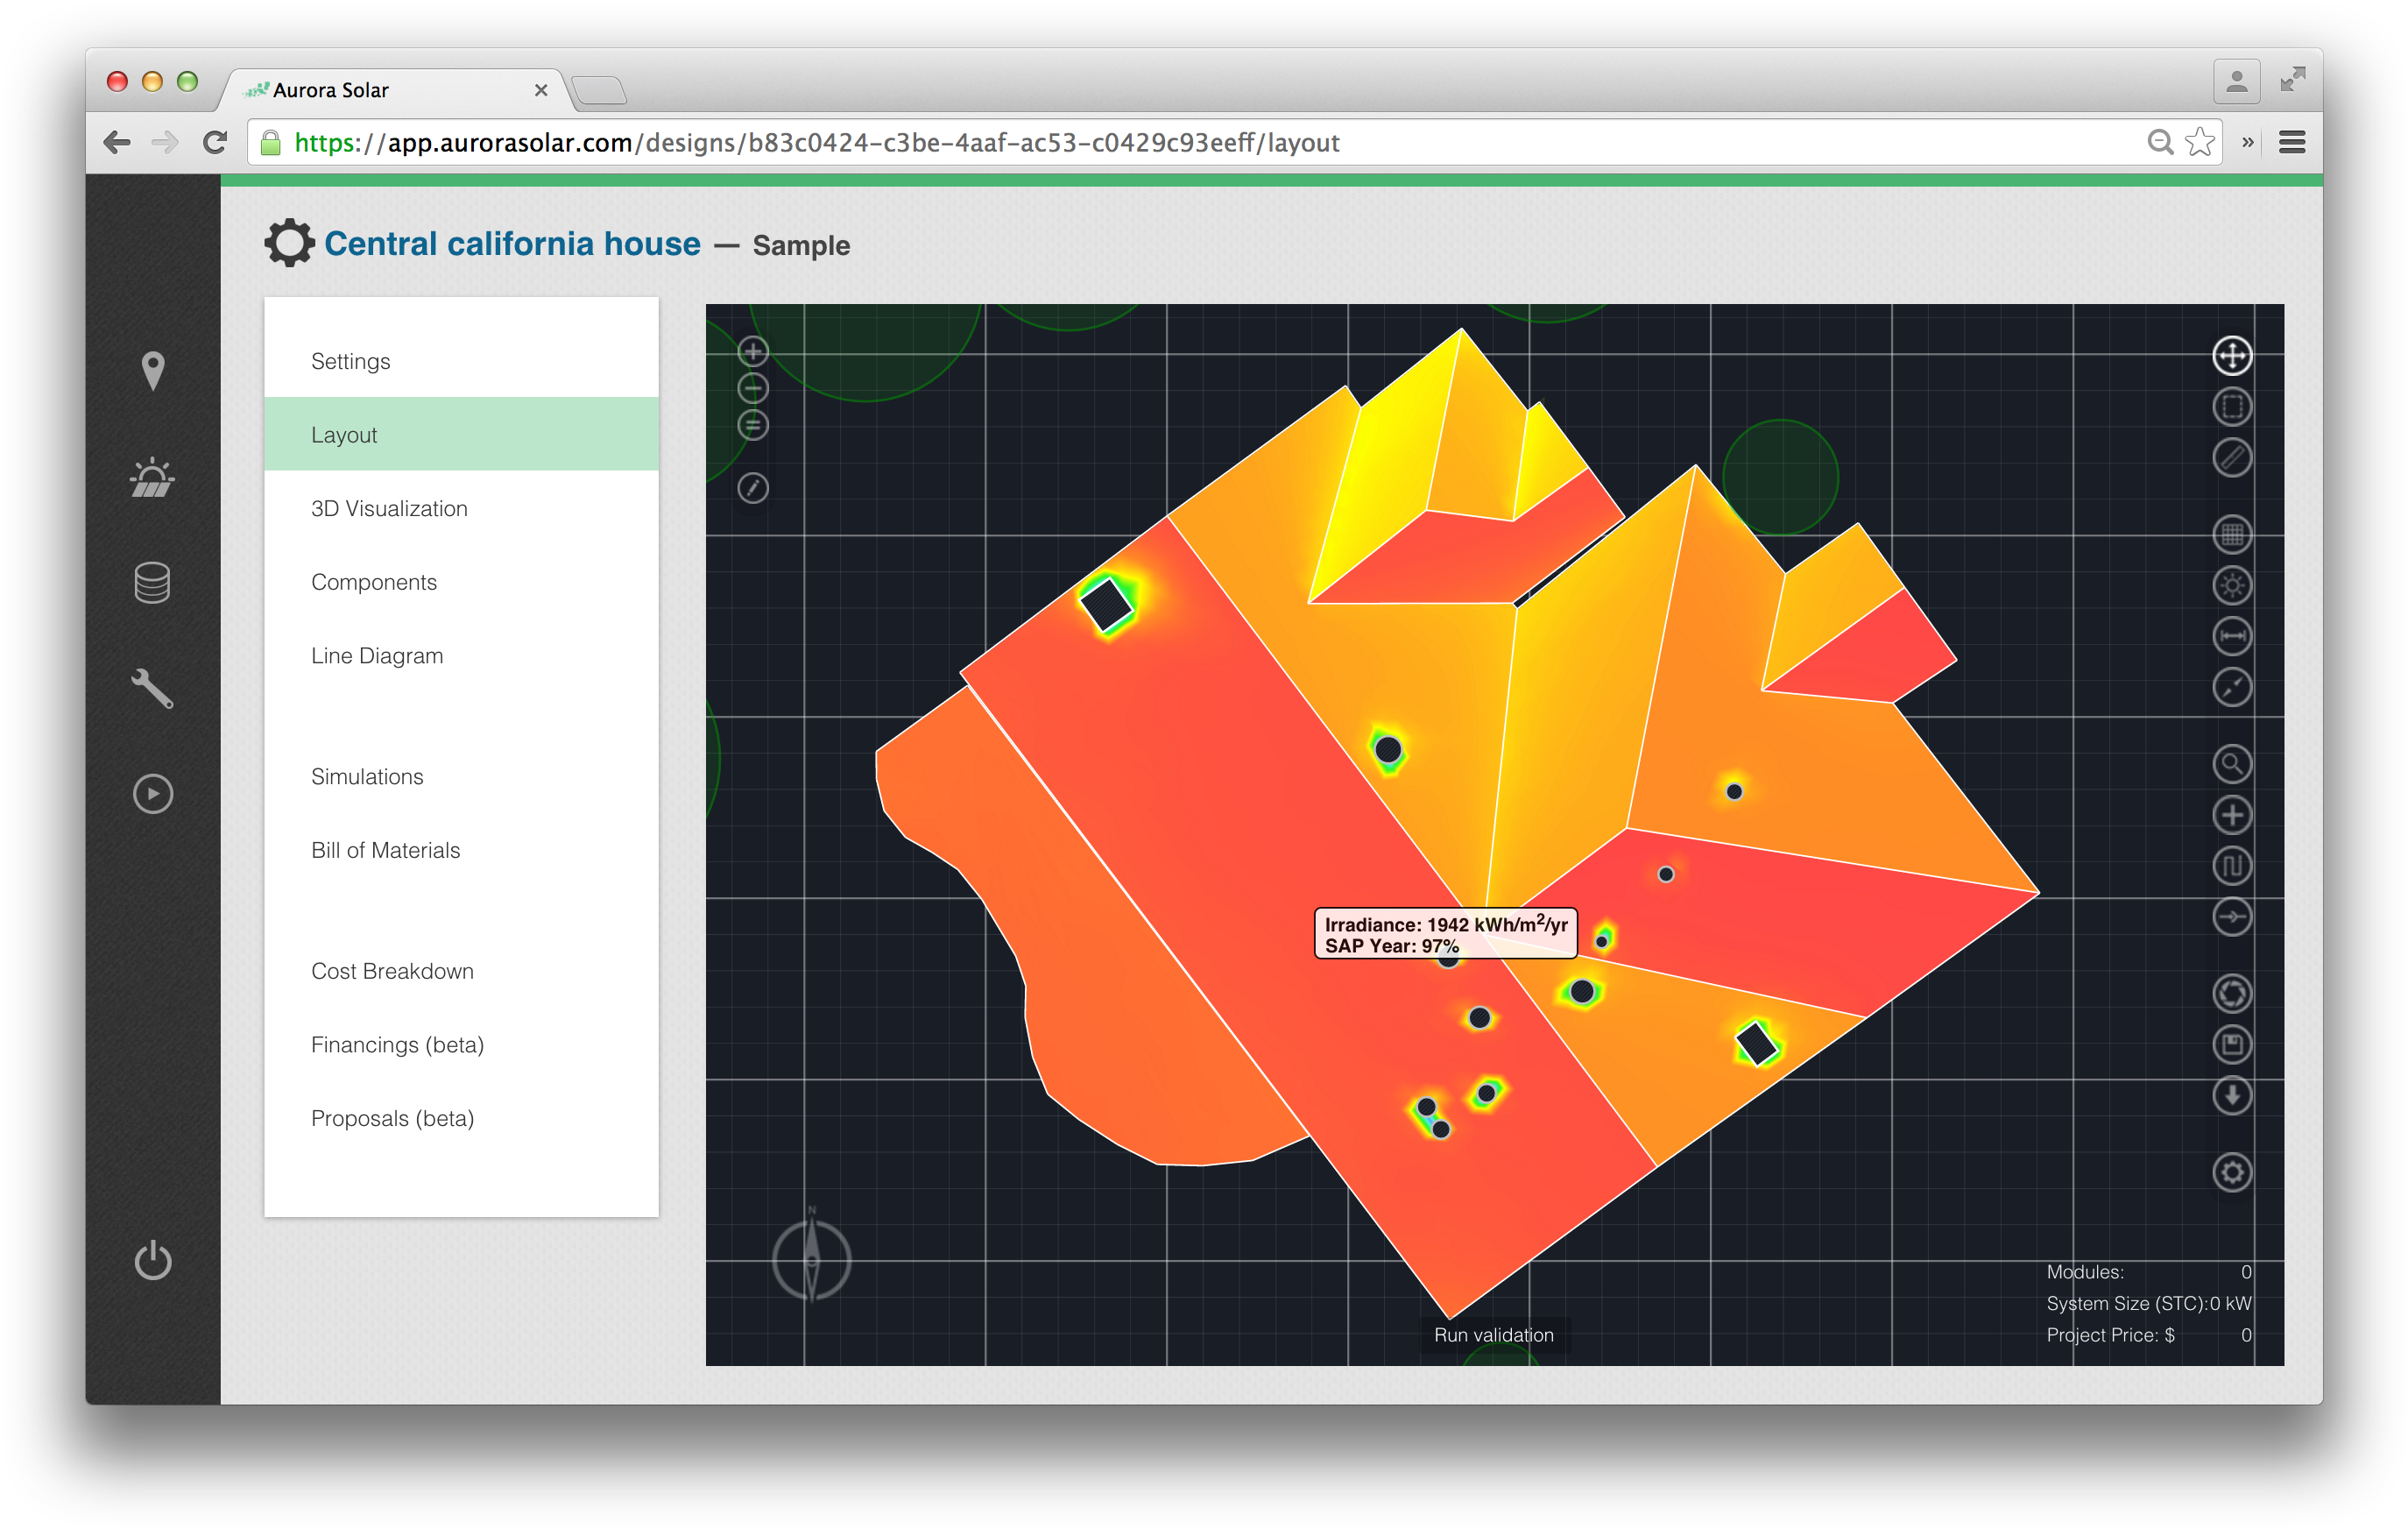Open the 3D Visualization menu item
The width and height of the screenshot is (2408, 1529).
(x=389, y=508)
